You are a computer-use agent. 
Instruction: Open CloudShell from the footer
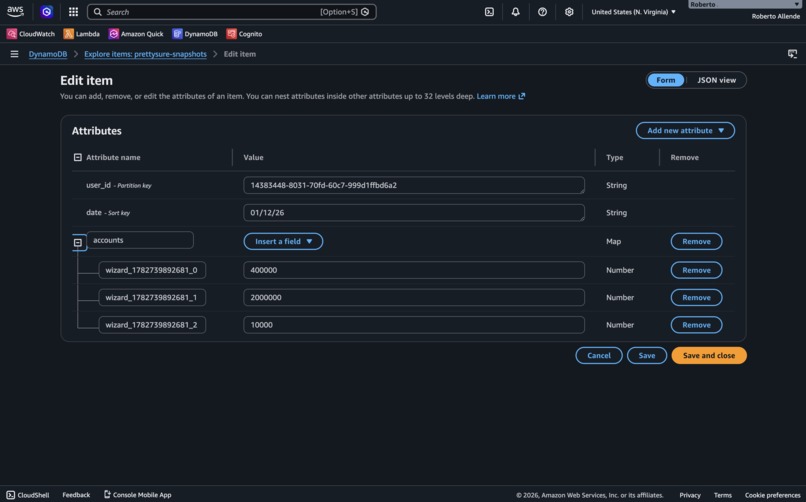pos(28,495)
